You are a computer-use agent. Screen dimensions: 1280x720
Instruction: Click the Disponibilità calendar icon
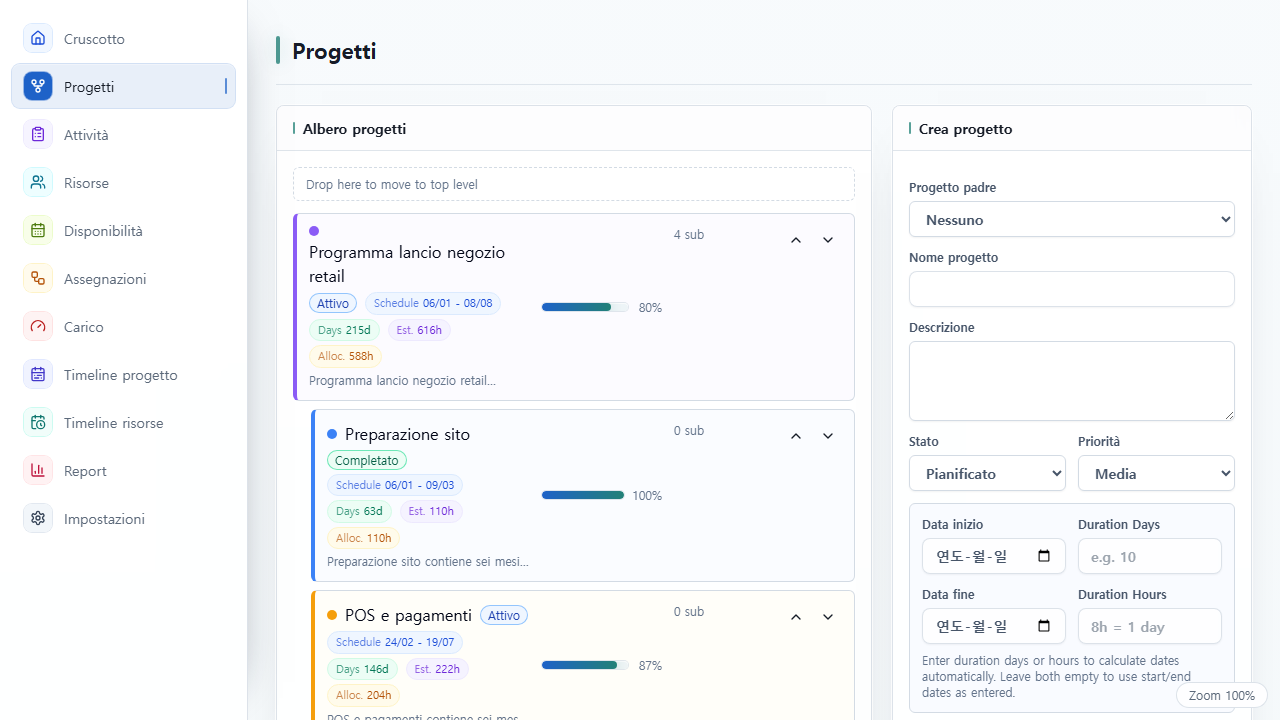pyautogui.click(x=38, y=231)
